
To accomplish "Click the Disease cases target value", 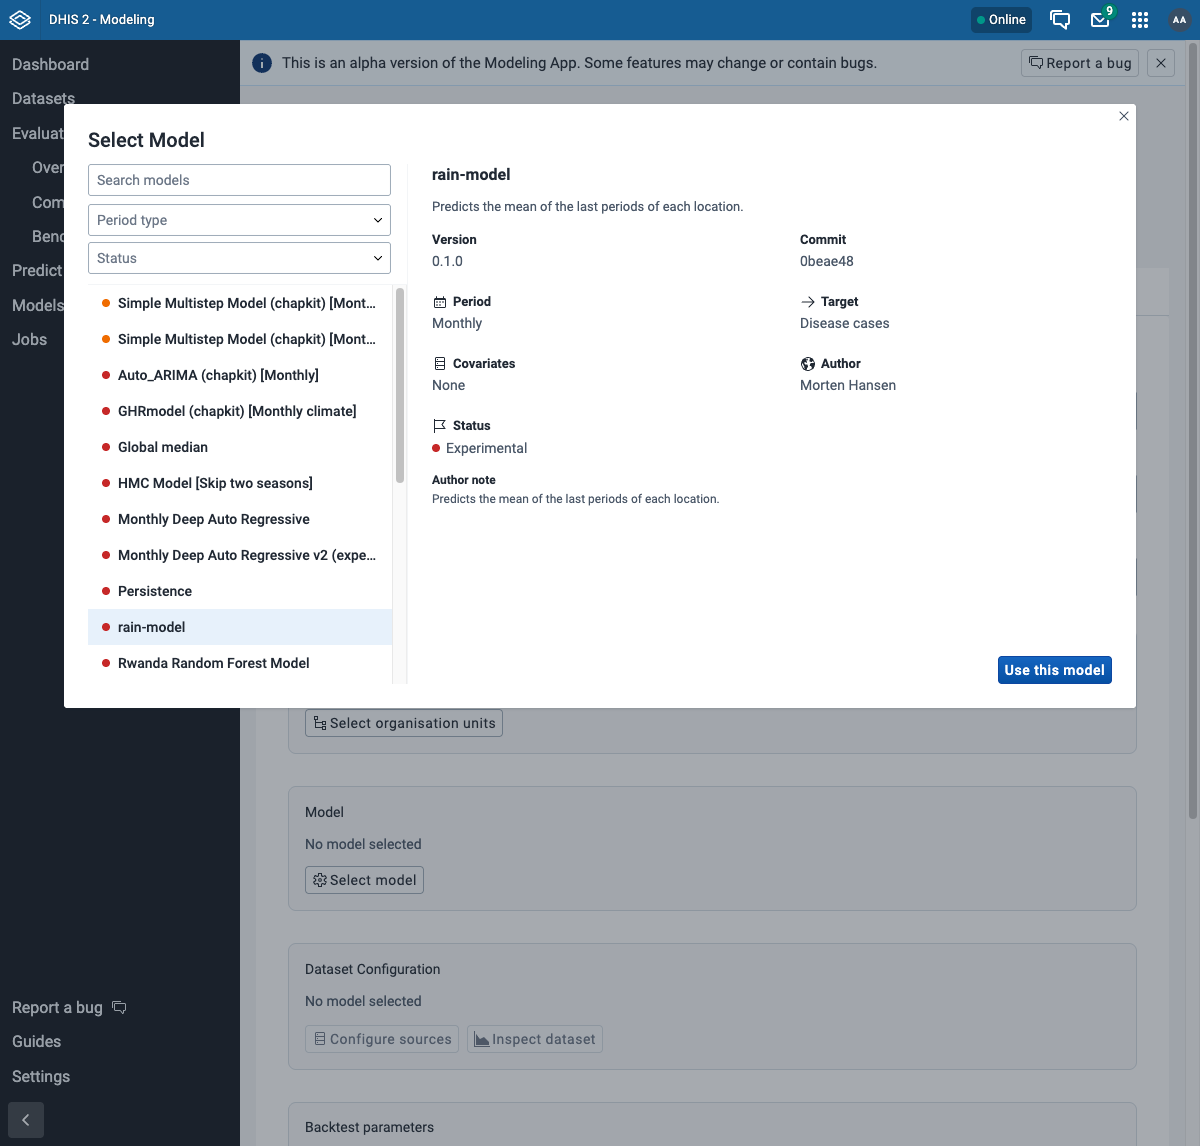I will (x=844, y=323).
